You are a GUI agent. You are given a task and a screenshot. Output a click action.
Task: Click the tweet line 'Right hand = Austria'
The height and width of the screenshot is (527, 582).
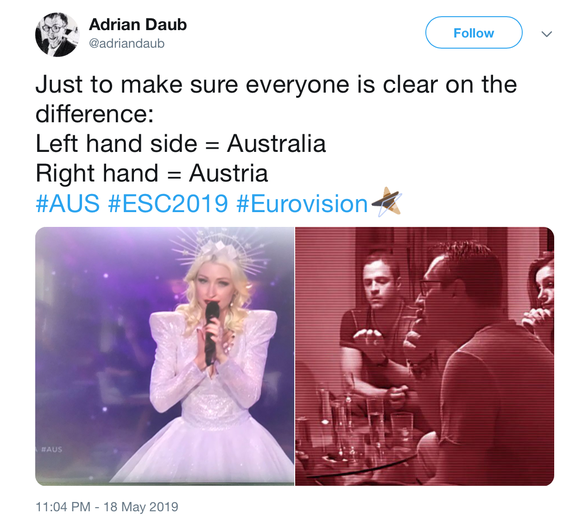pos(152,173)
